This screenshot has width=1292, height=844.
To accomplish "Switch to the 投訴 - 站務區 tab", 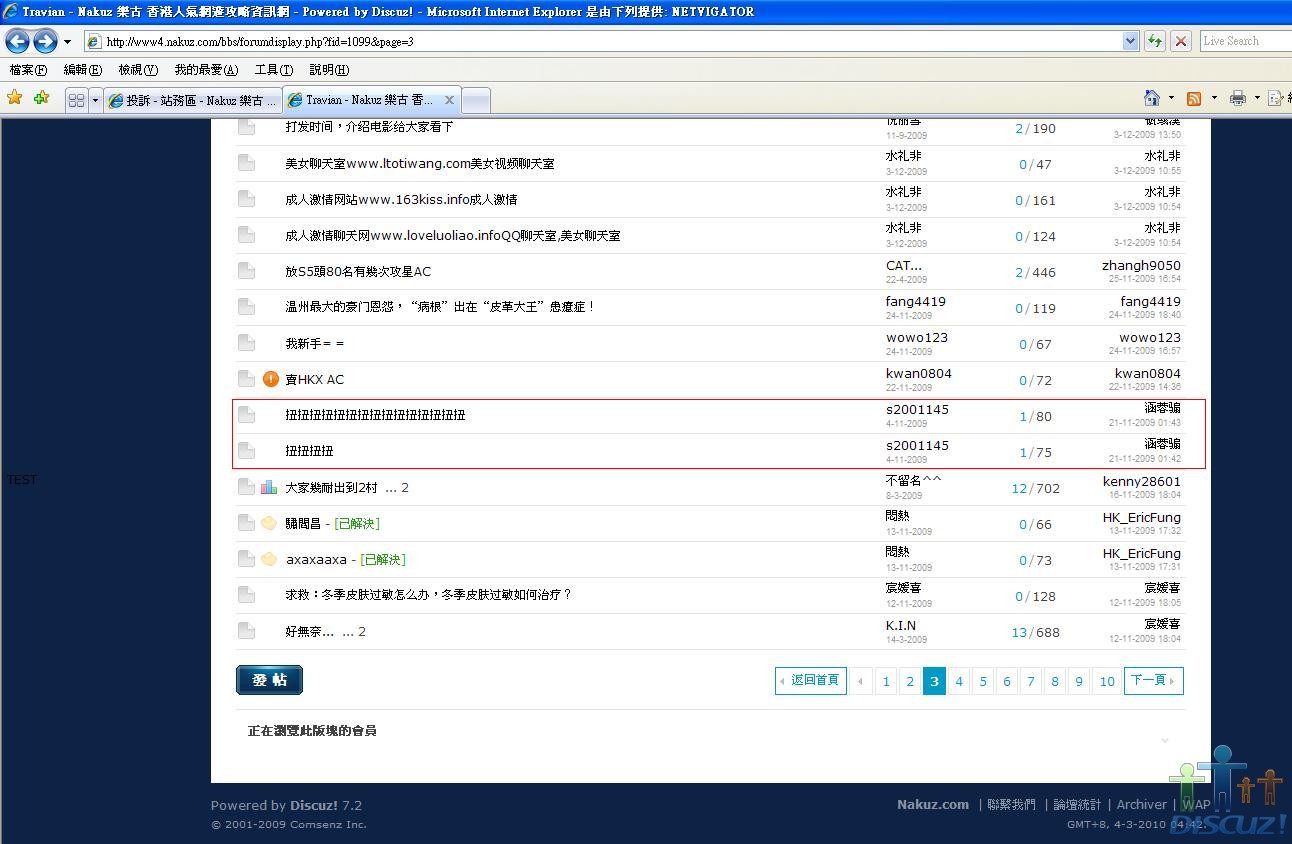I will [193, 100].
